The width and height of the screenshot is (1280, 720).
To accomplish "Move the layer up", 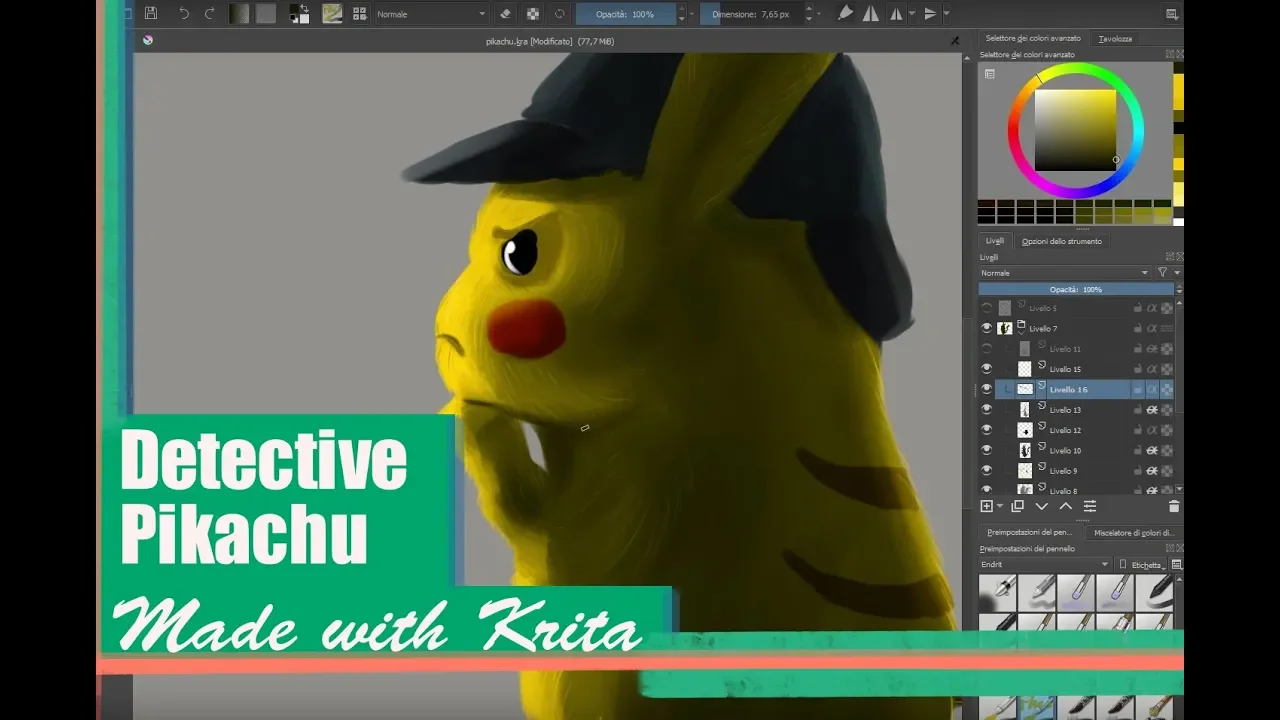I will (1066, 506).
